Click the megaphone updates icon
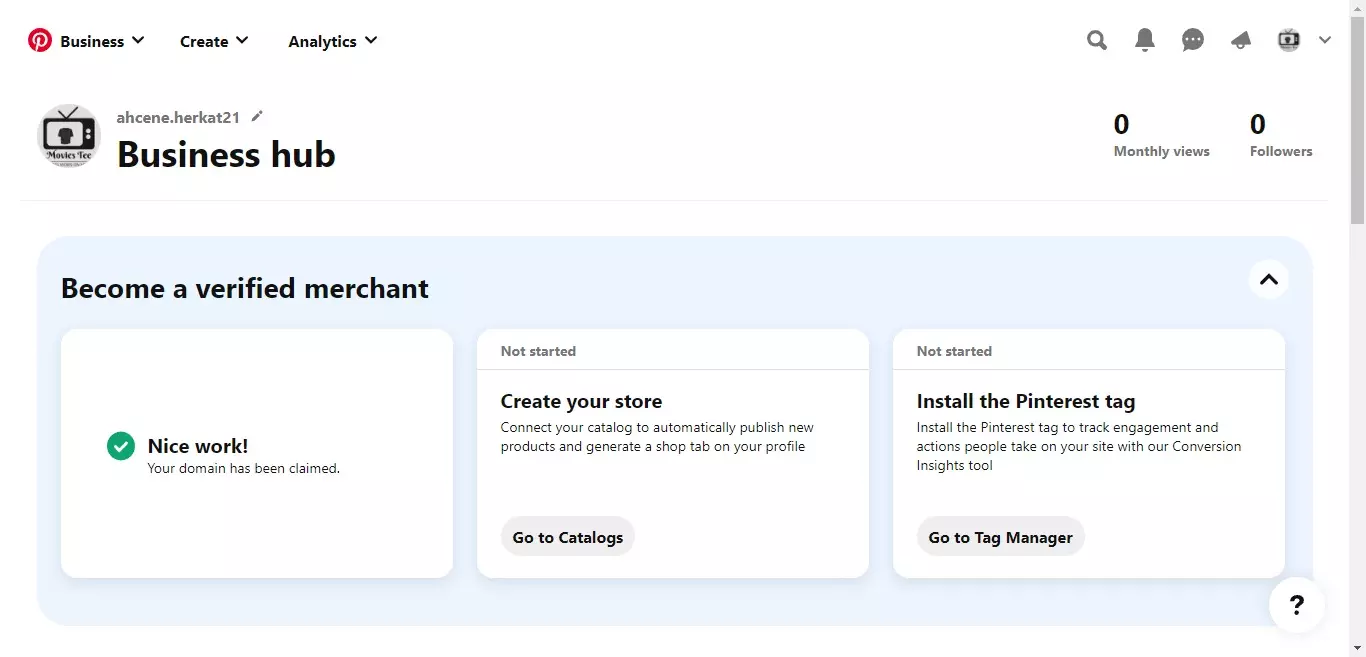The height and width of the screenshot is (657, 1366). point(1241,41)
